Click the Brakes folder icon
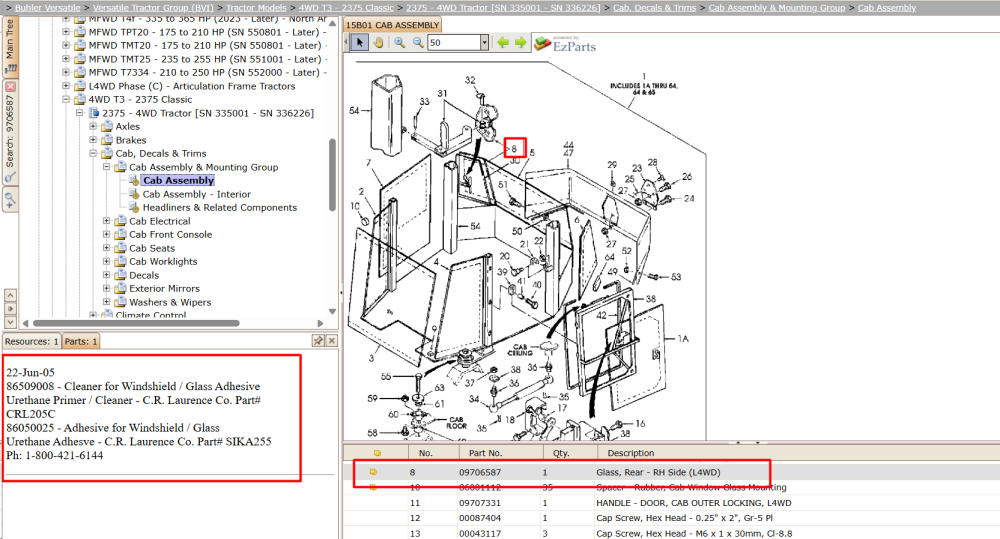Screen dimensions: 1000x539 coord(107,140)
